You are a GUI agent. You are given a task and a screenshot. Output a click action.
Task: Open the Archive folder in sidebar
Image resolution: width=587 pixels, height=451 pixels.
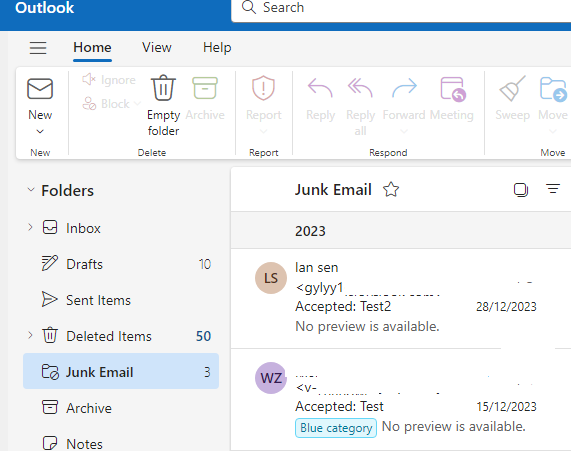click(x=121, y=408)
